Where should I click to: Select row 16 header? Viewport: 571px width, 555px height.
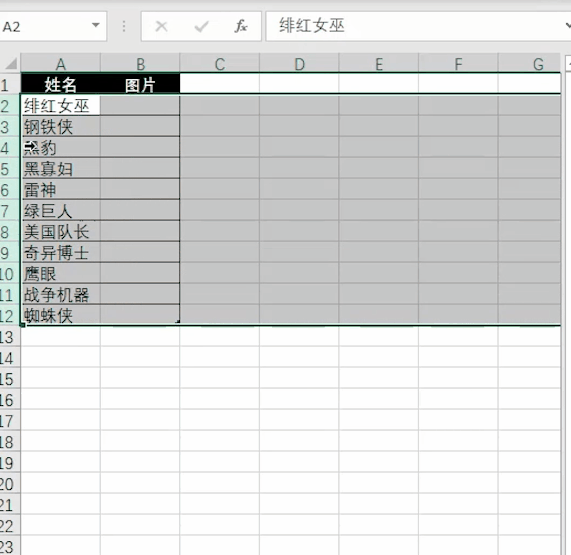pyautogui.click(x=9, y=400)
